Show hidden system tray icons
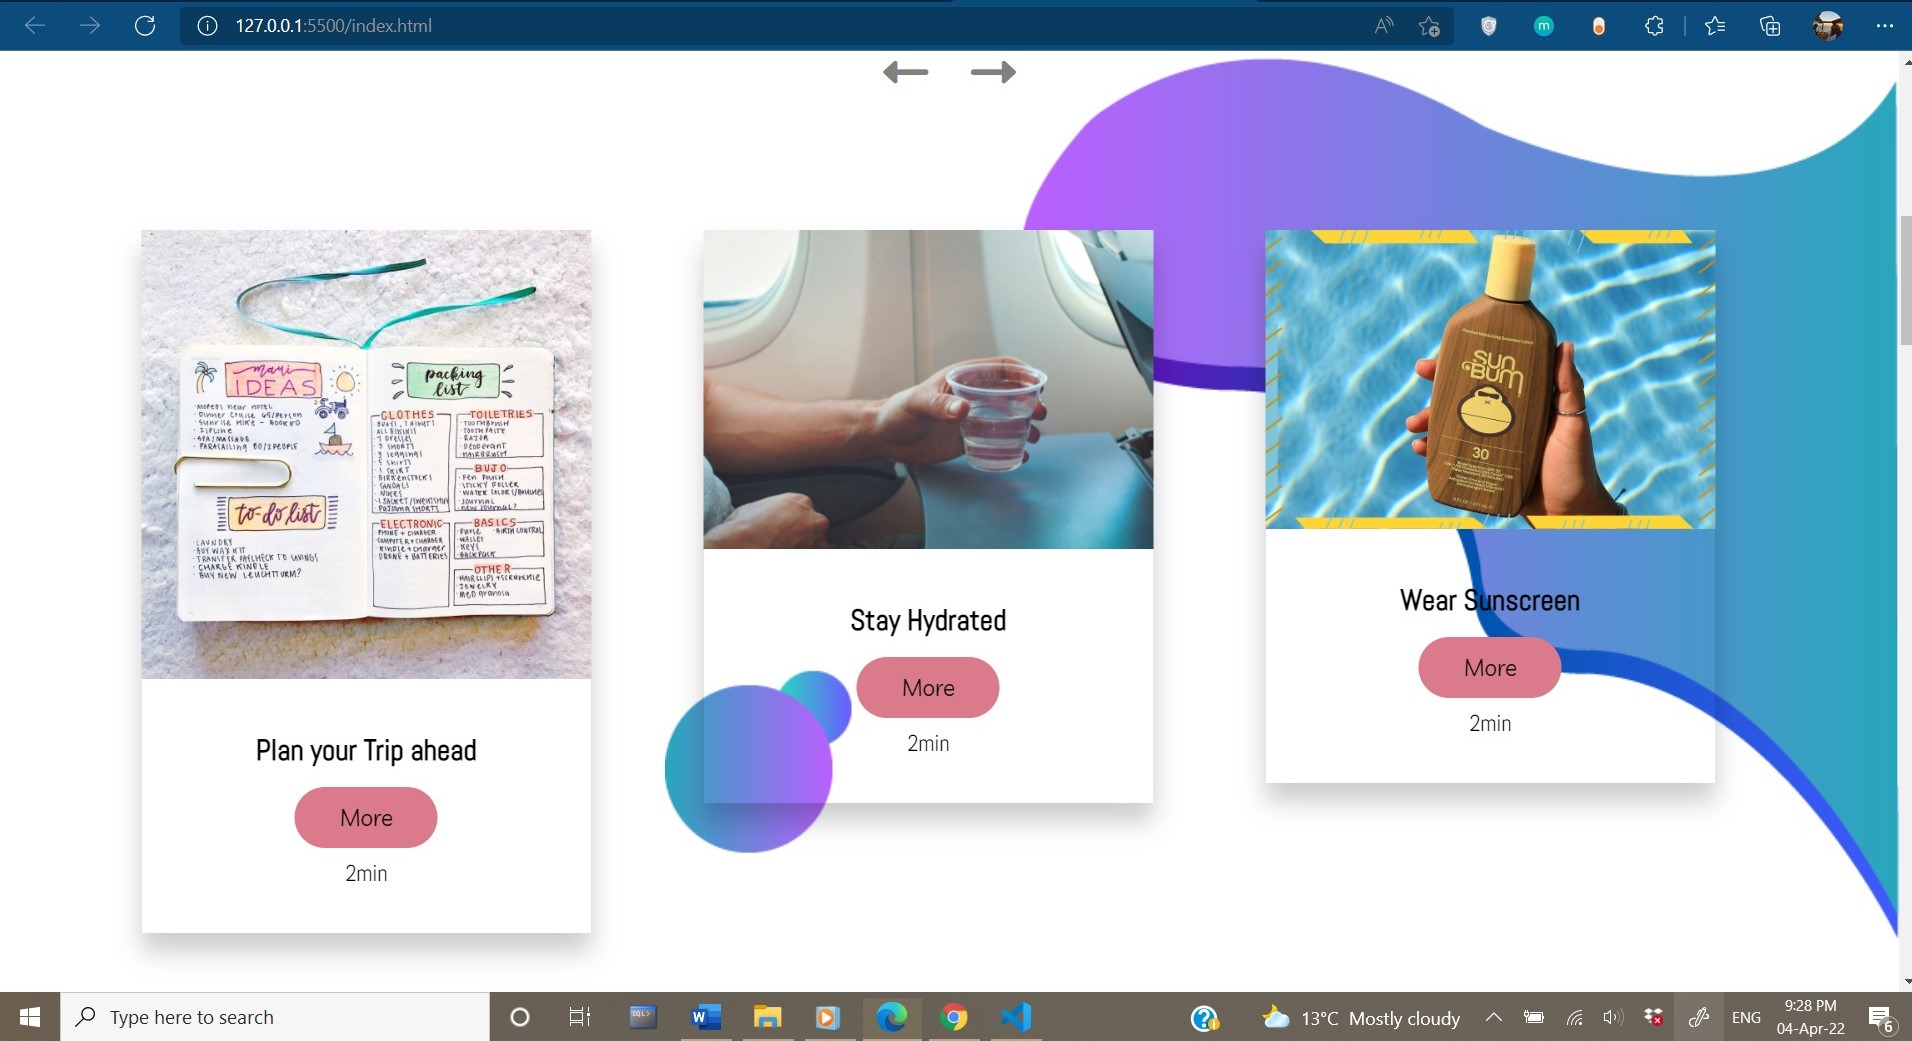The image size is (1912, 1041). (x=1493, y=1017)
